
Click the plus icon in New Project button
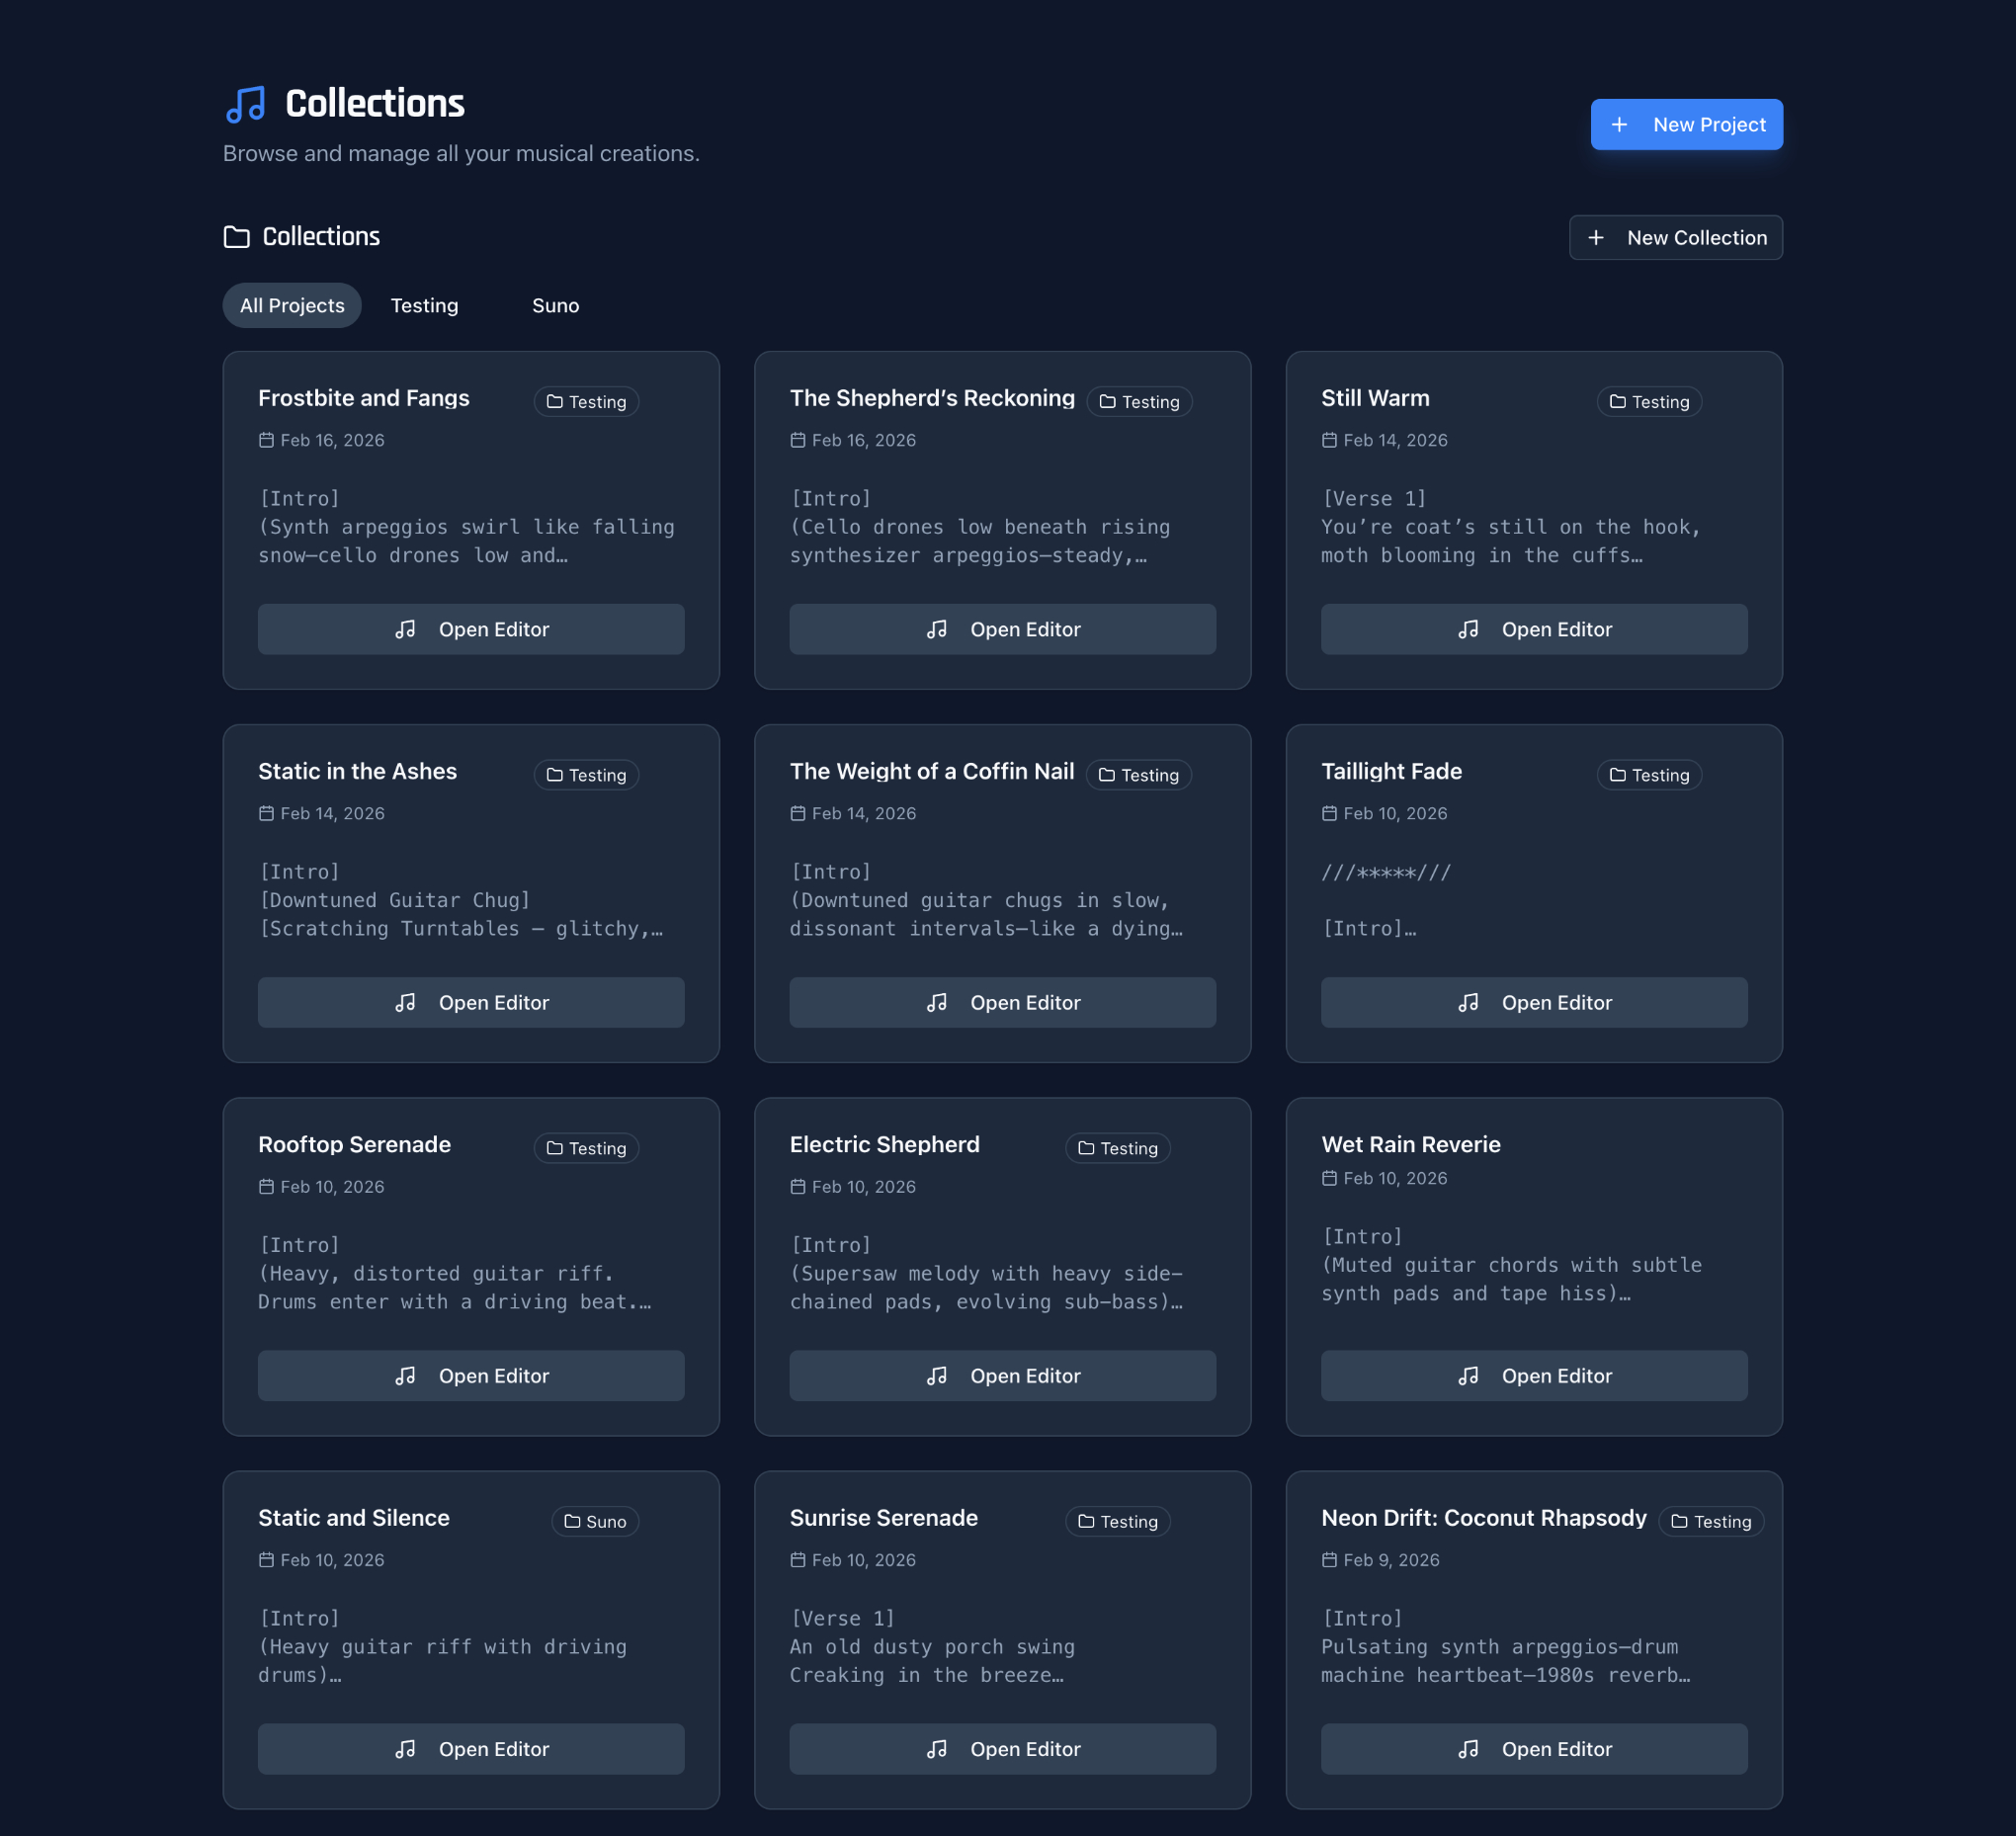[1619, 125]
